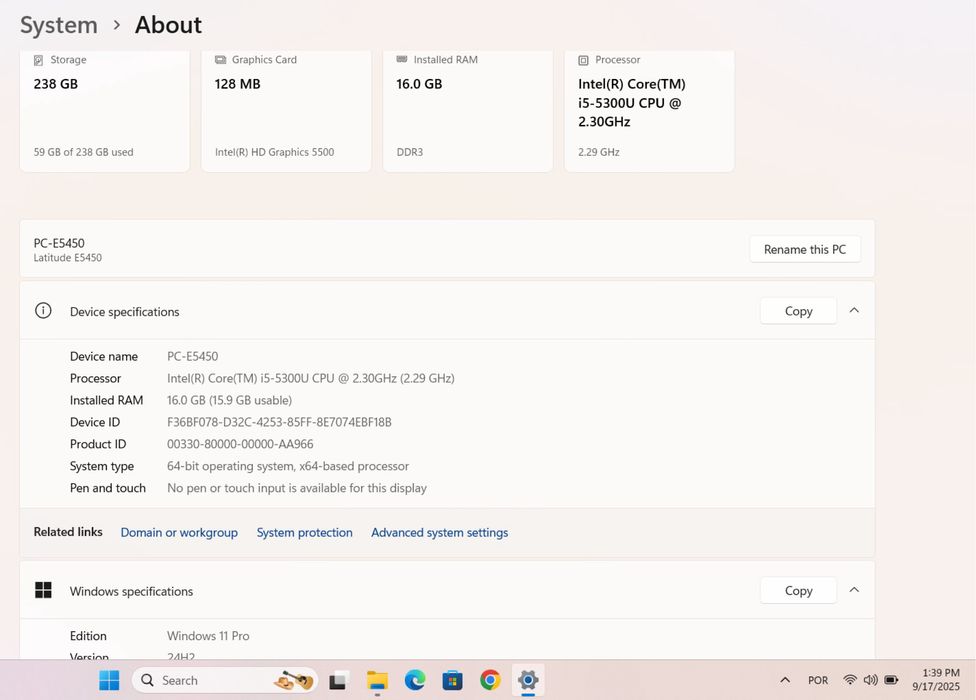The image size is (976, 700).
Task: Click the Settings gear taskbar icon
Action: [528, 680]
